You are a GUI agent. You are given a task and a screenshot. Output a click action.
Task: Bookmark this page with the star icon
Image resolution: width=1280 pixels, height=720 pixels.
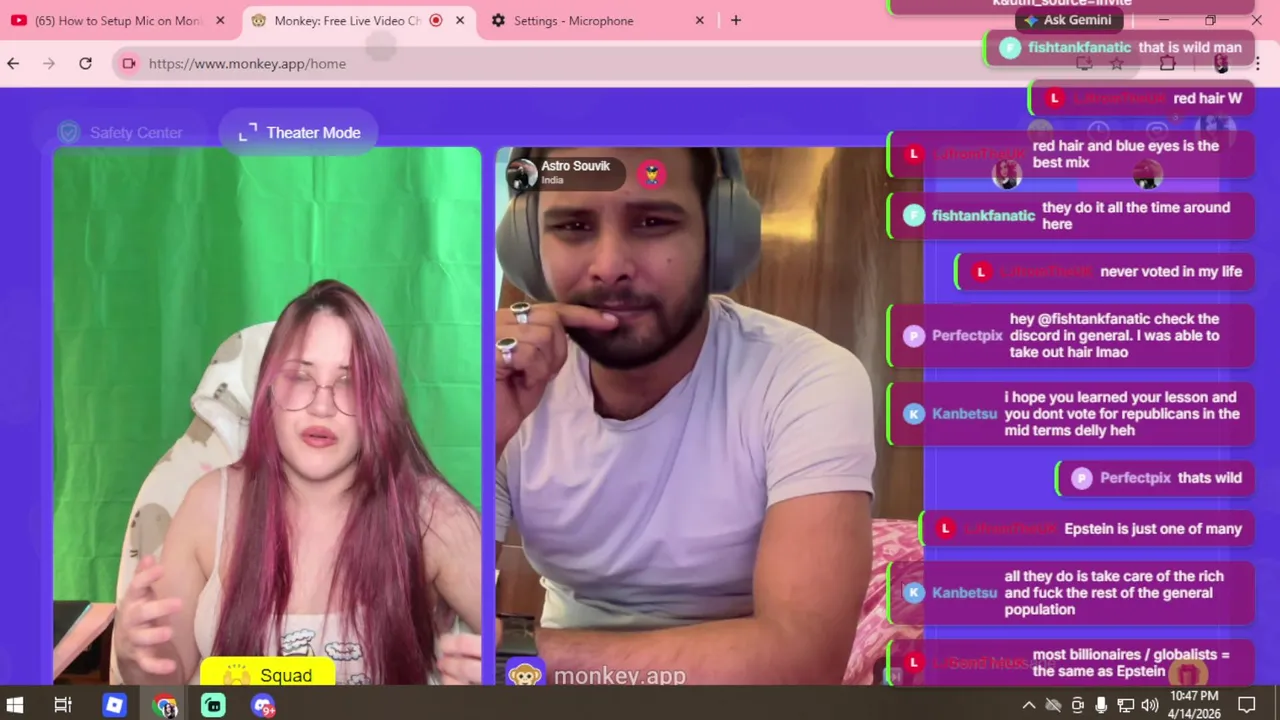tap(1117, 63)
